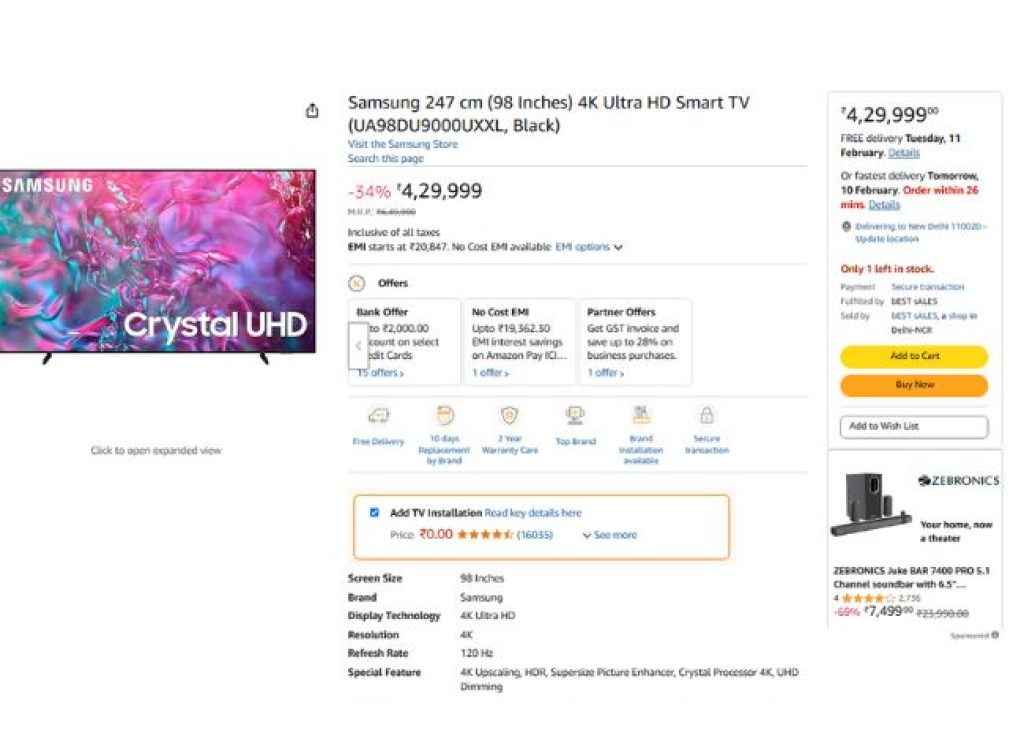Expand See more under TV Installation

[609, 535]
